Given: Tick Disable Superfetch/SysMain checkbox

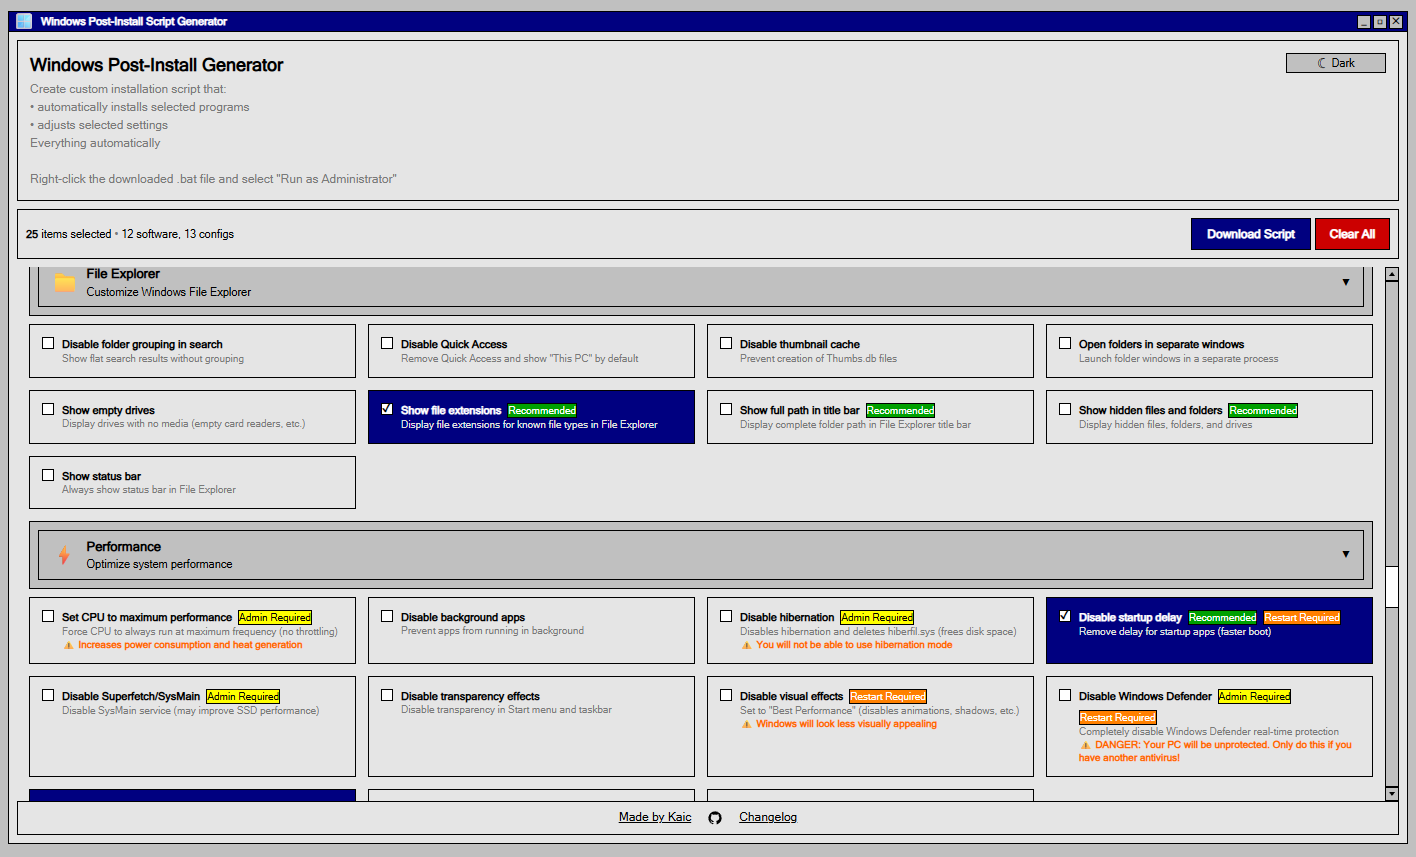Looking at the screenshot, I should pyautogui.click(x=48, y=695).
